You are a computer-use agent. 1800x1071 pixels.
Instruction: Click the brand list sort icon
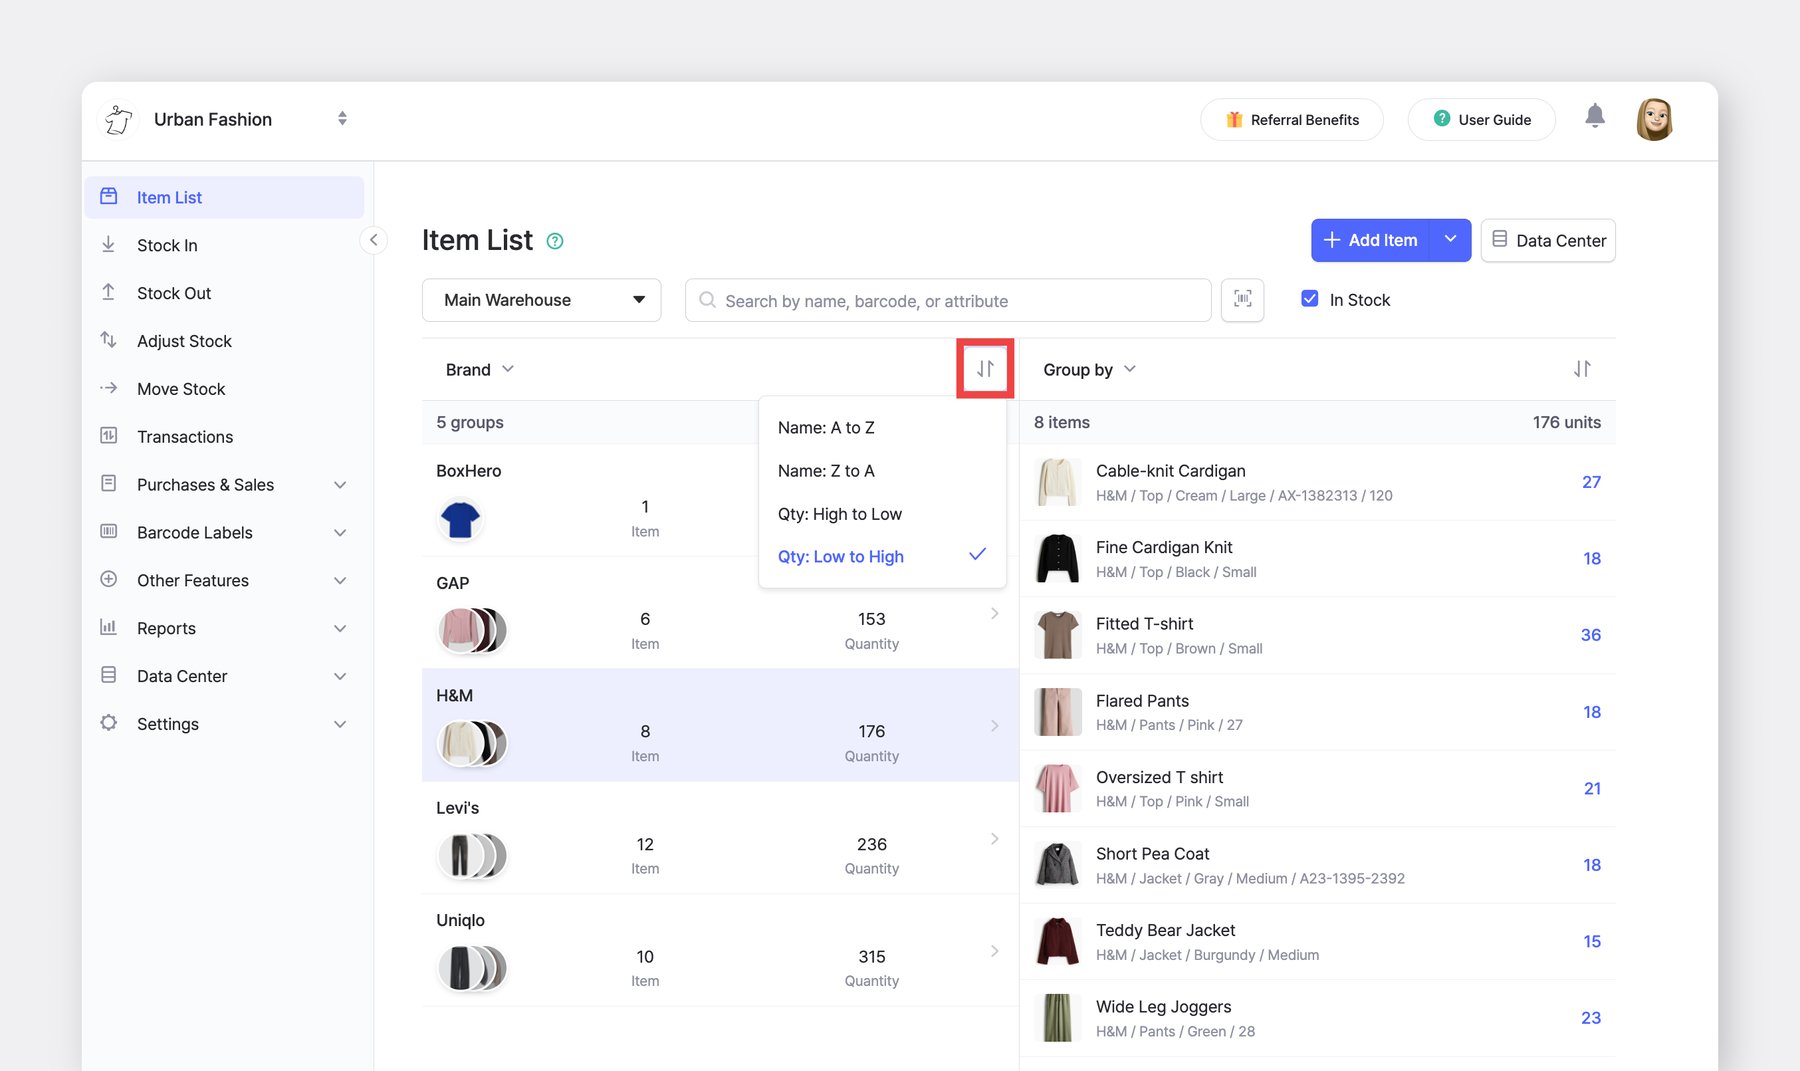pos(985,369)
